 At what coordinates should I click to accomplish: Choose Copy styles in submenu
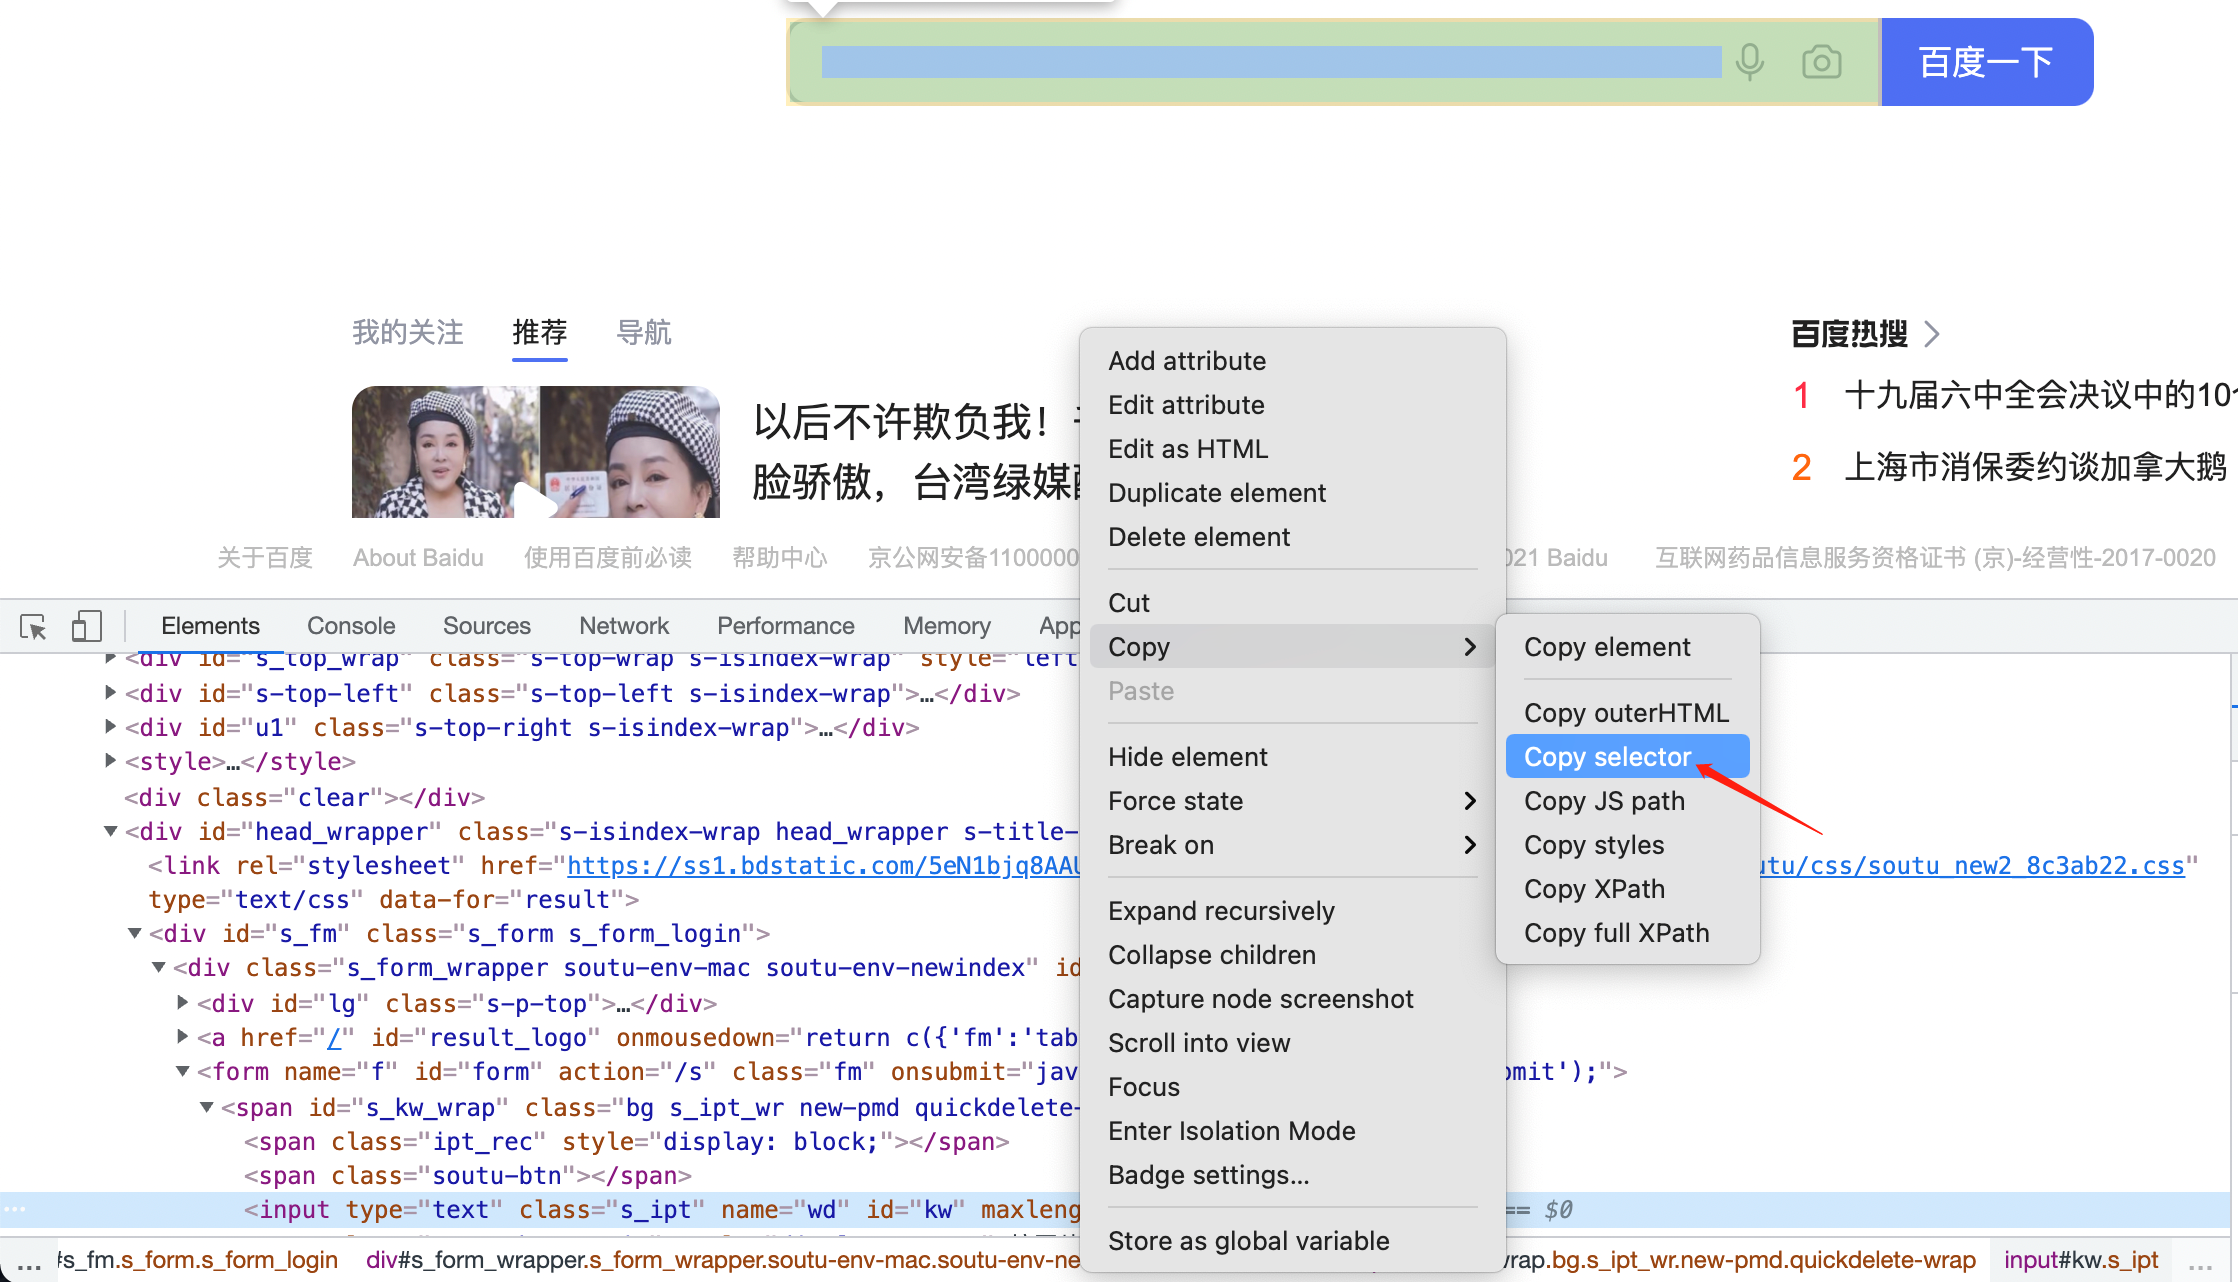point(1628,845)
